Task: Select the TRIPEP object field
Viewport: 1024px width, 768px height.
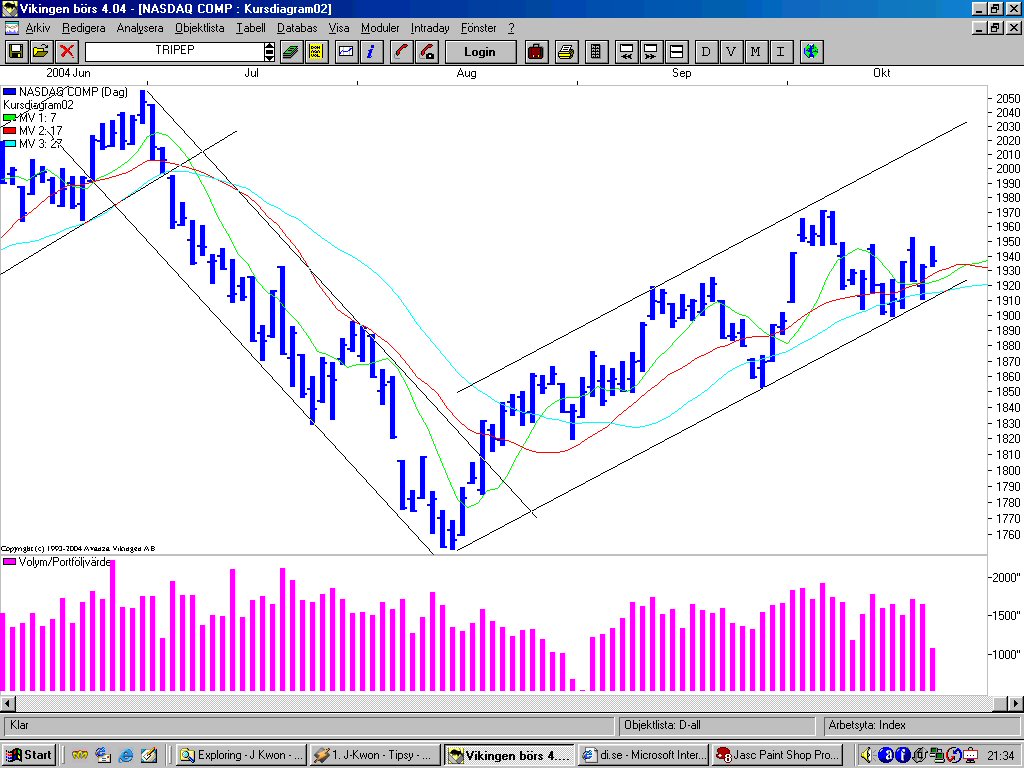Action: click(x=174, y=51)
